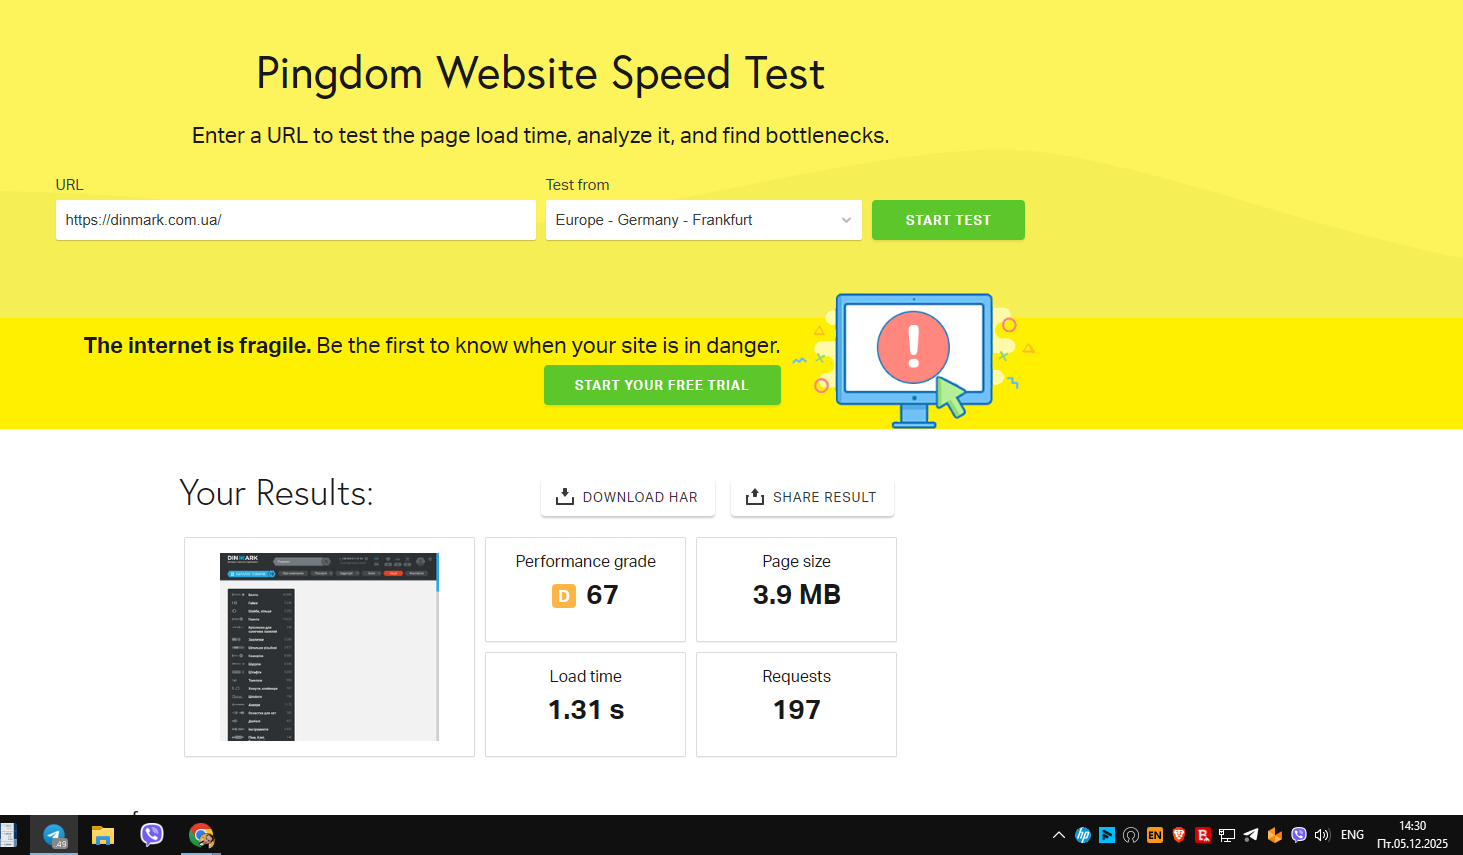Viewport: 1463px width, 855px height.
Task: Open the tested site screenshot thumbnail
Action: [x=329, y=647]
